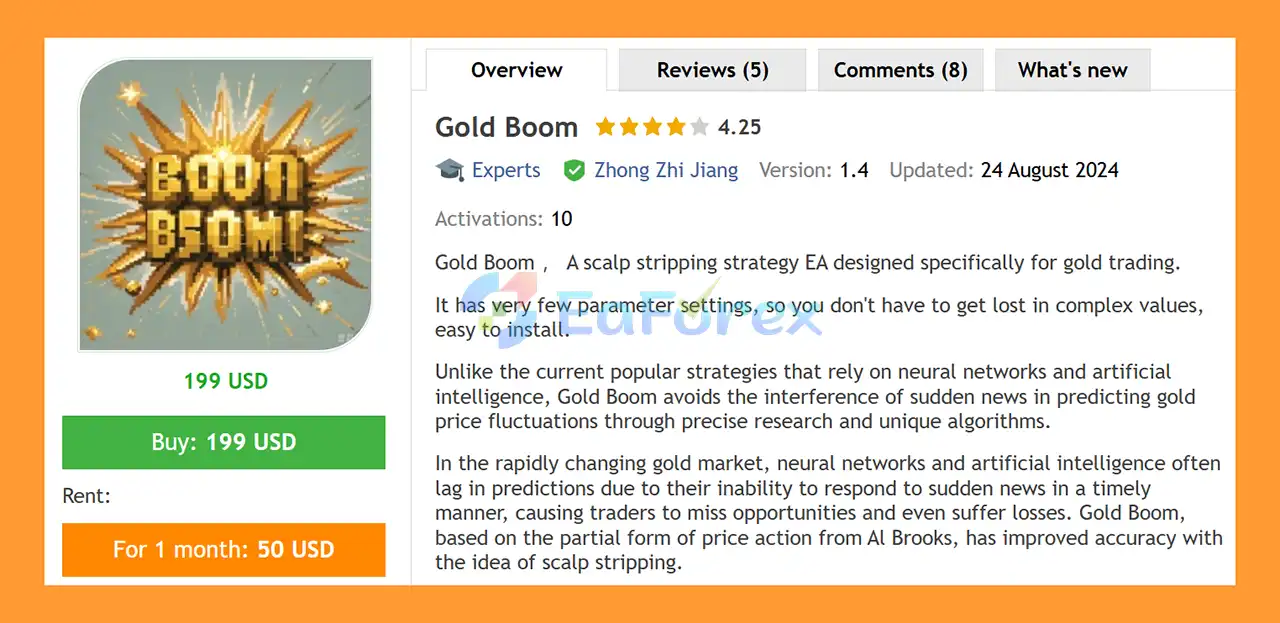Show the What's new tab
Screen dimensions: 1280x623
coord(1072,70)
